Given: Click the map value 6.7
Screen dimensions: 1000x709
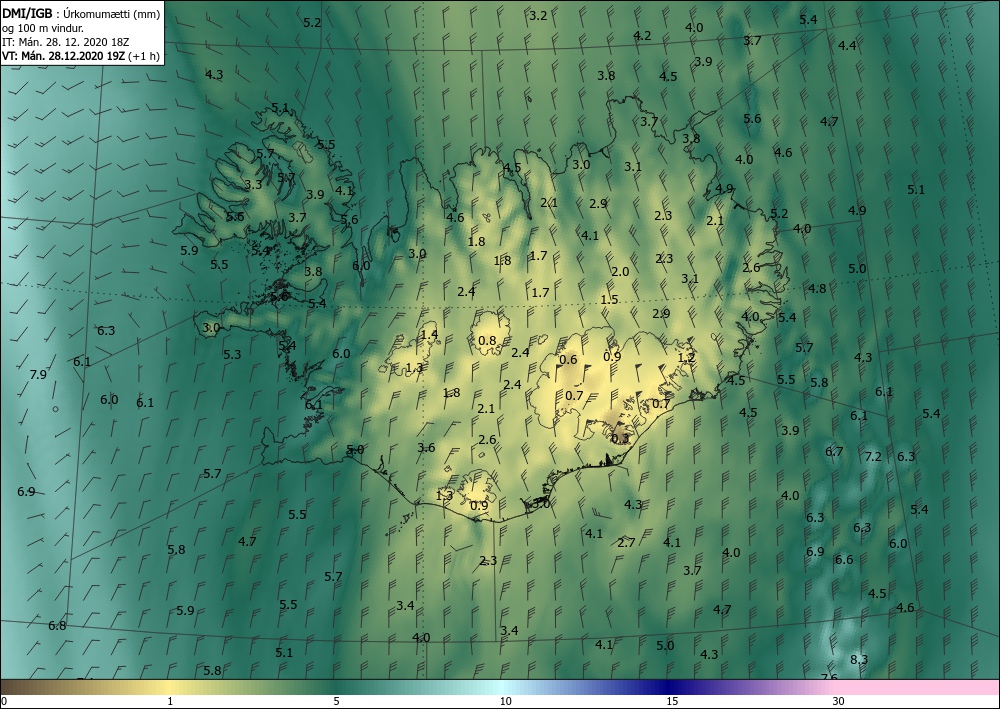Looking at the screenshot, I should (x=834, y=451).
